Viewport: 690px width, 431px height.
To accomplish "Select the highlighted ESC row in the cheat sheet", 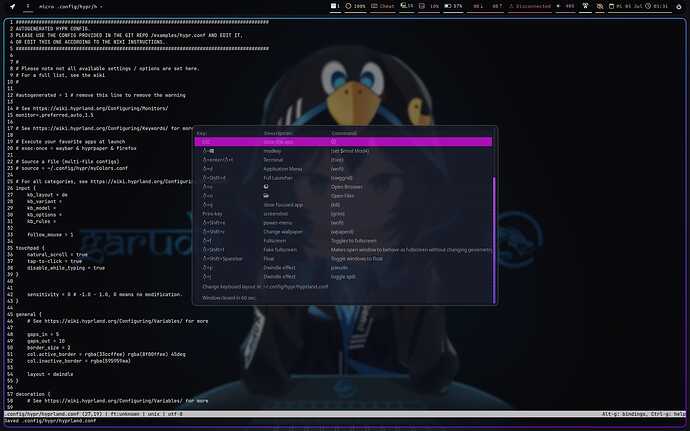I will point(343,142).
